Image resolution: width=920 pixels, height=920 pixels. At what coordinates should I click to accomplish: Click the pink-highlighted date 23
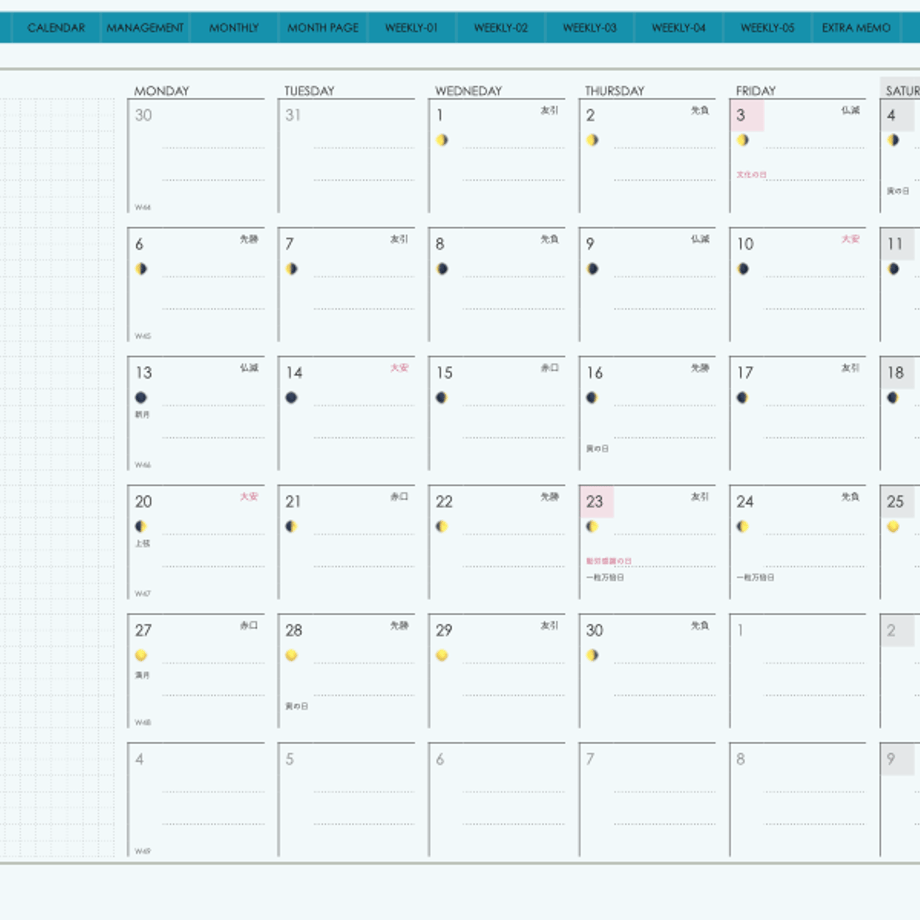[x=597, y=502]
